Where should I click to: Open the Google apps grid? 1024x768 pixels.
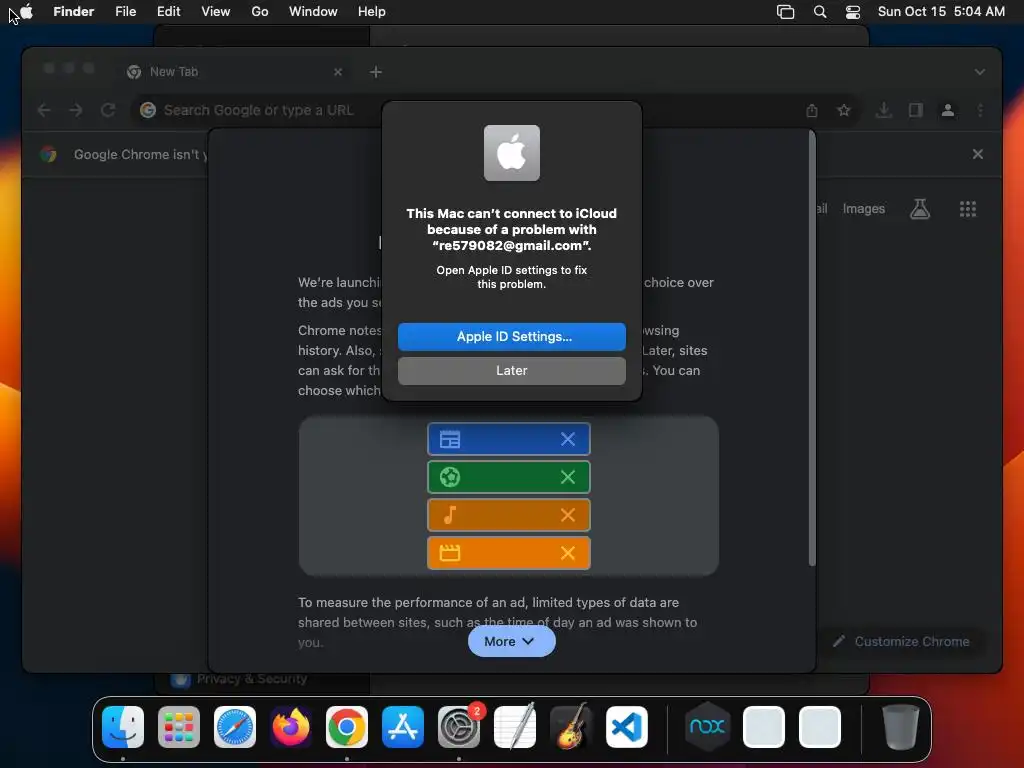tap(968, 209)
